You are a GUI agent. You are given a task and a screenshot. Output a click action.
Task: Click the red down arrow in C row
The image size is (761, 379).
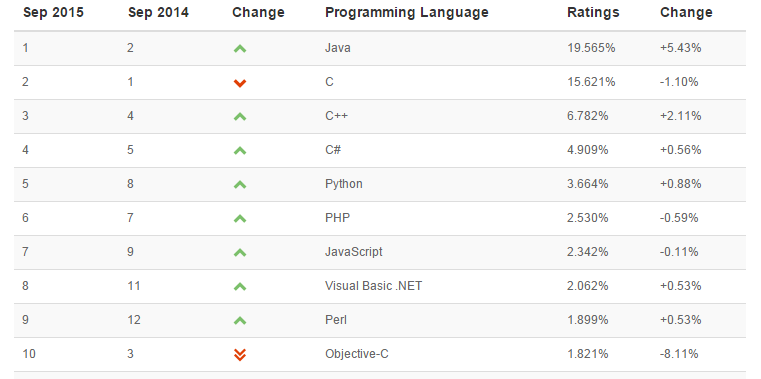pyautogui.click(x=240, y=83)
